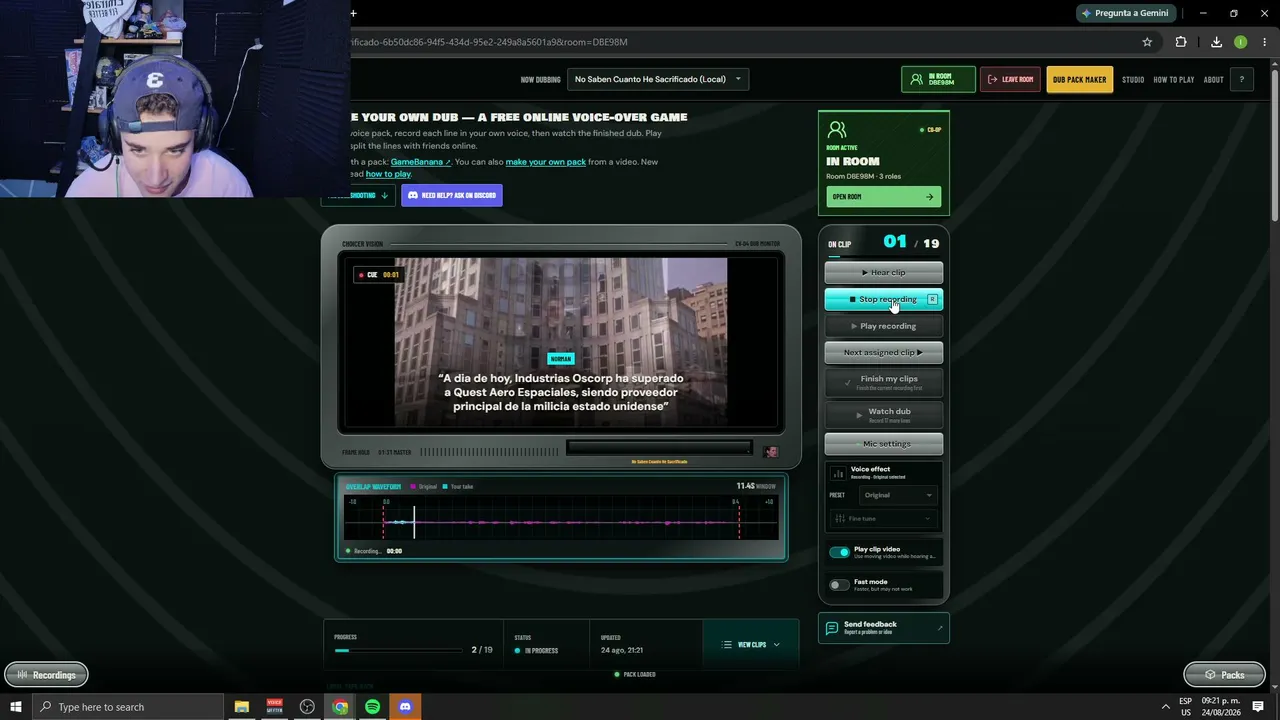Open the Chrome downloads icon

(1216, 42)
